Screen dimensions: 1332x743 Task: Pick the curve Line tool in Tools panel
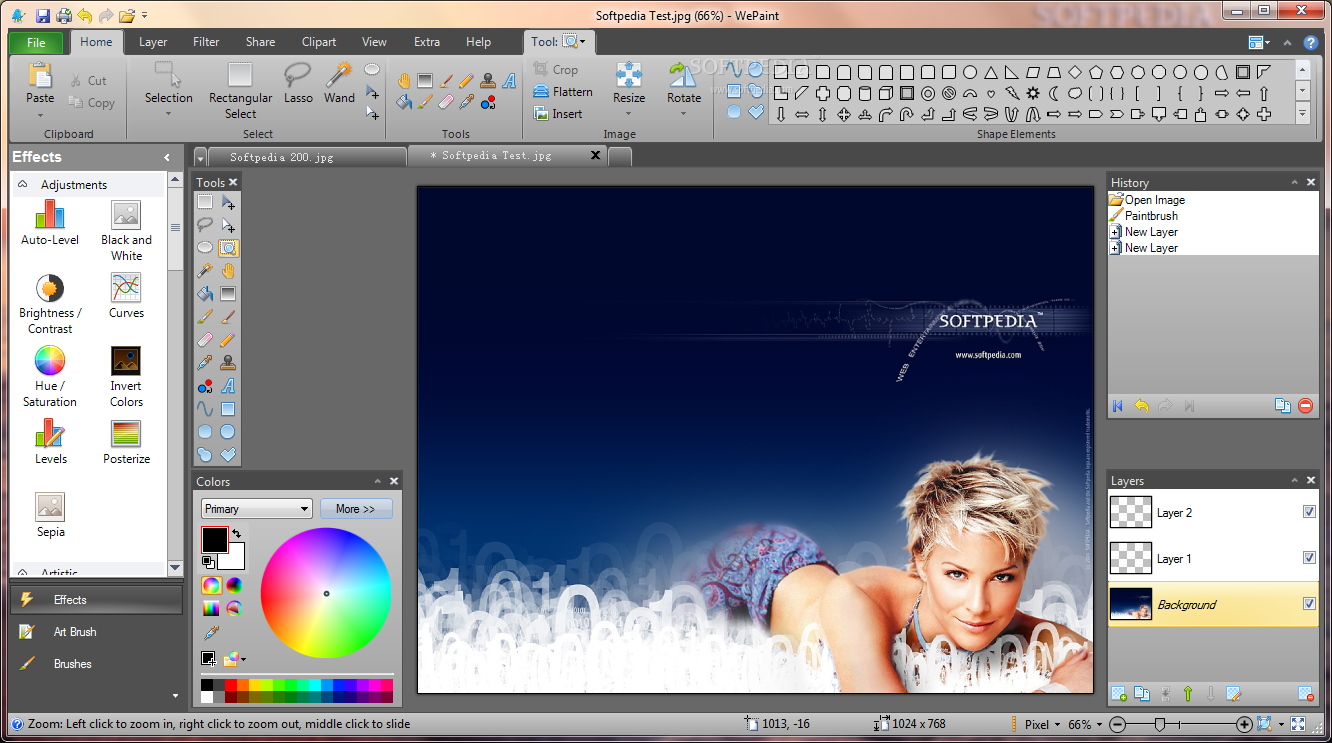(205, 409)
